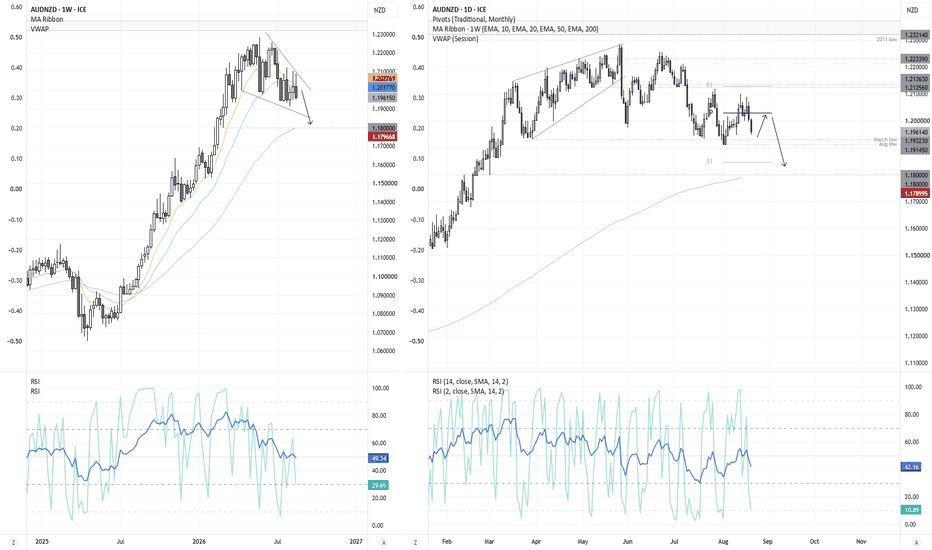Click the auto-scale "A" icon on weekly chart

[x=384, y=542]
